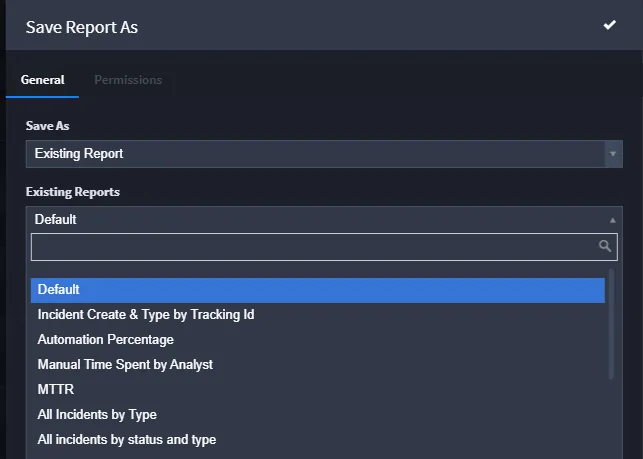Screen dimensions: 643x459
Task: Focus the report search input field
Action: (x=314, y=247)
